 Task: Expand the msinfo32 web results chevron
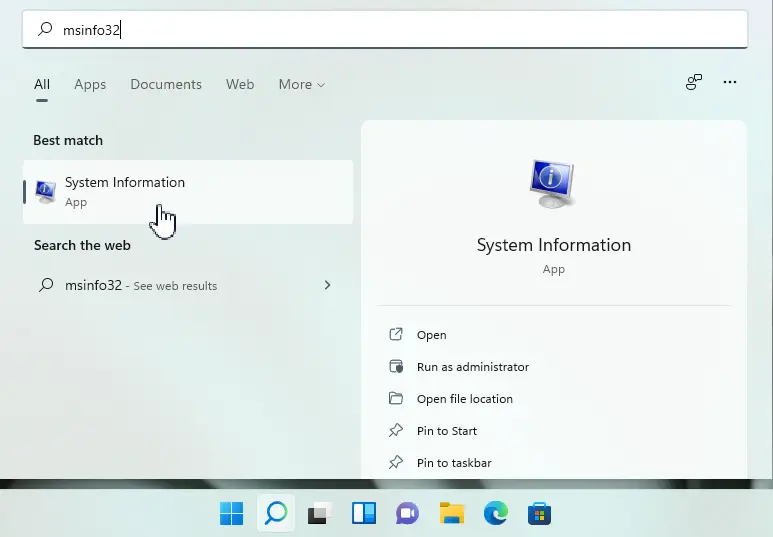(327, 285)
